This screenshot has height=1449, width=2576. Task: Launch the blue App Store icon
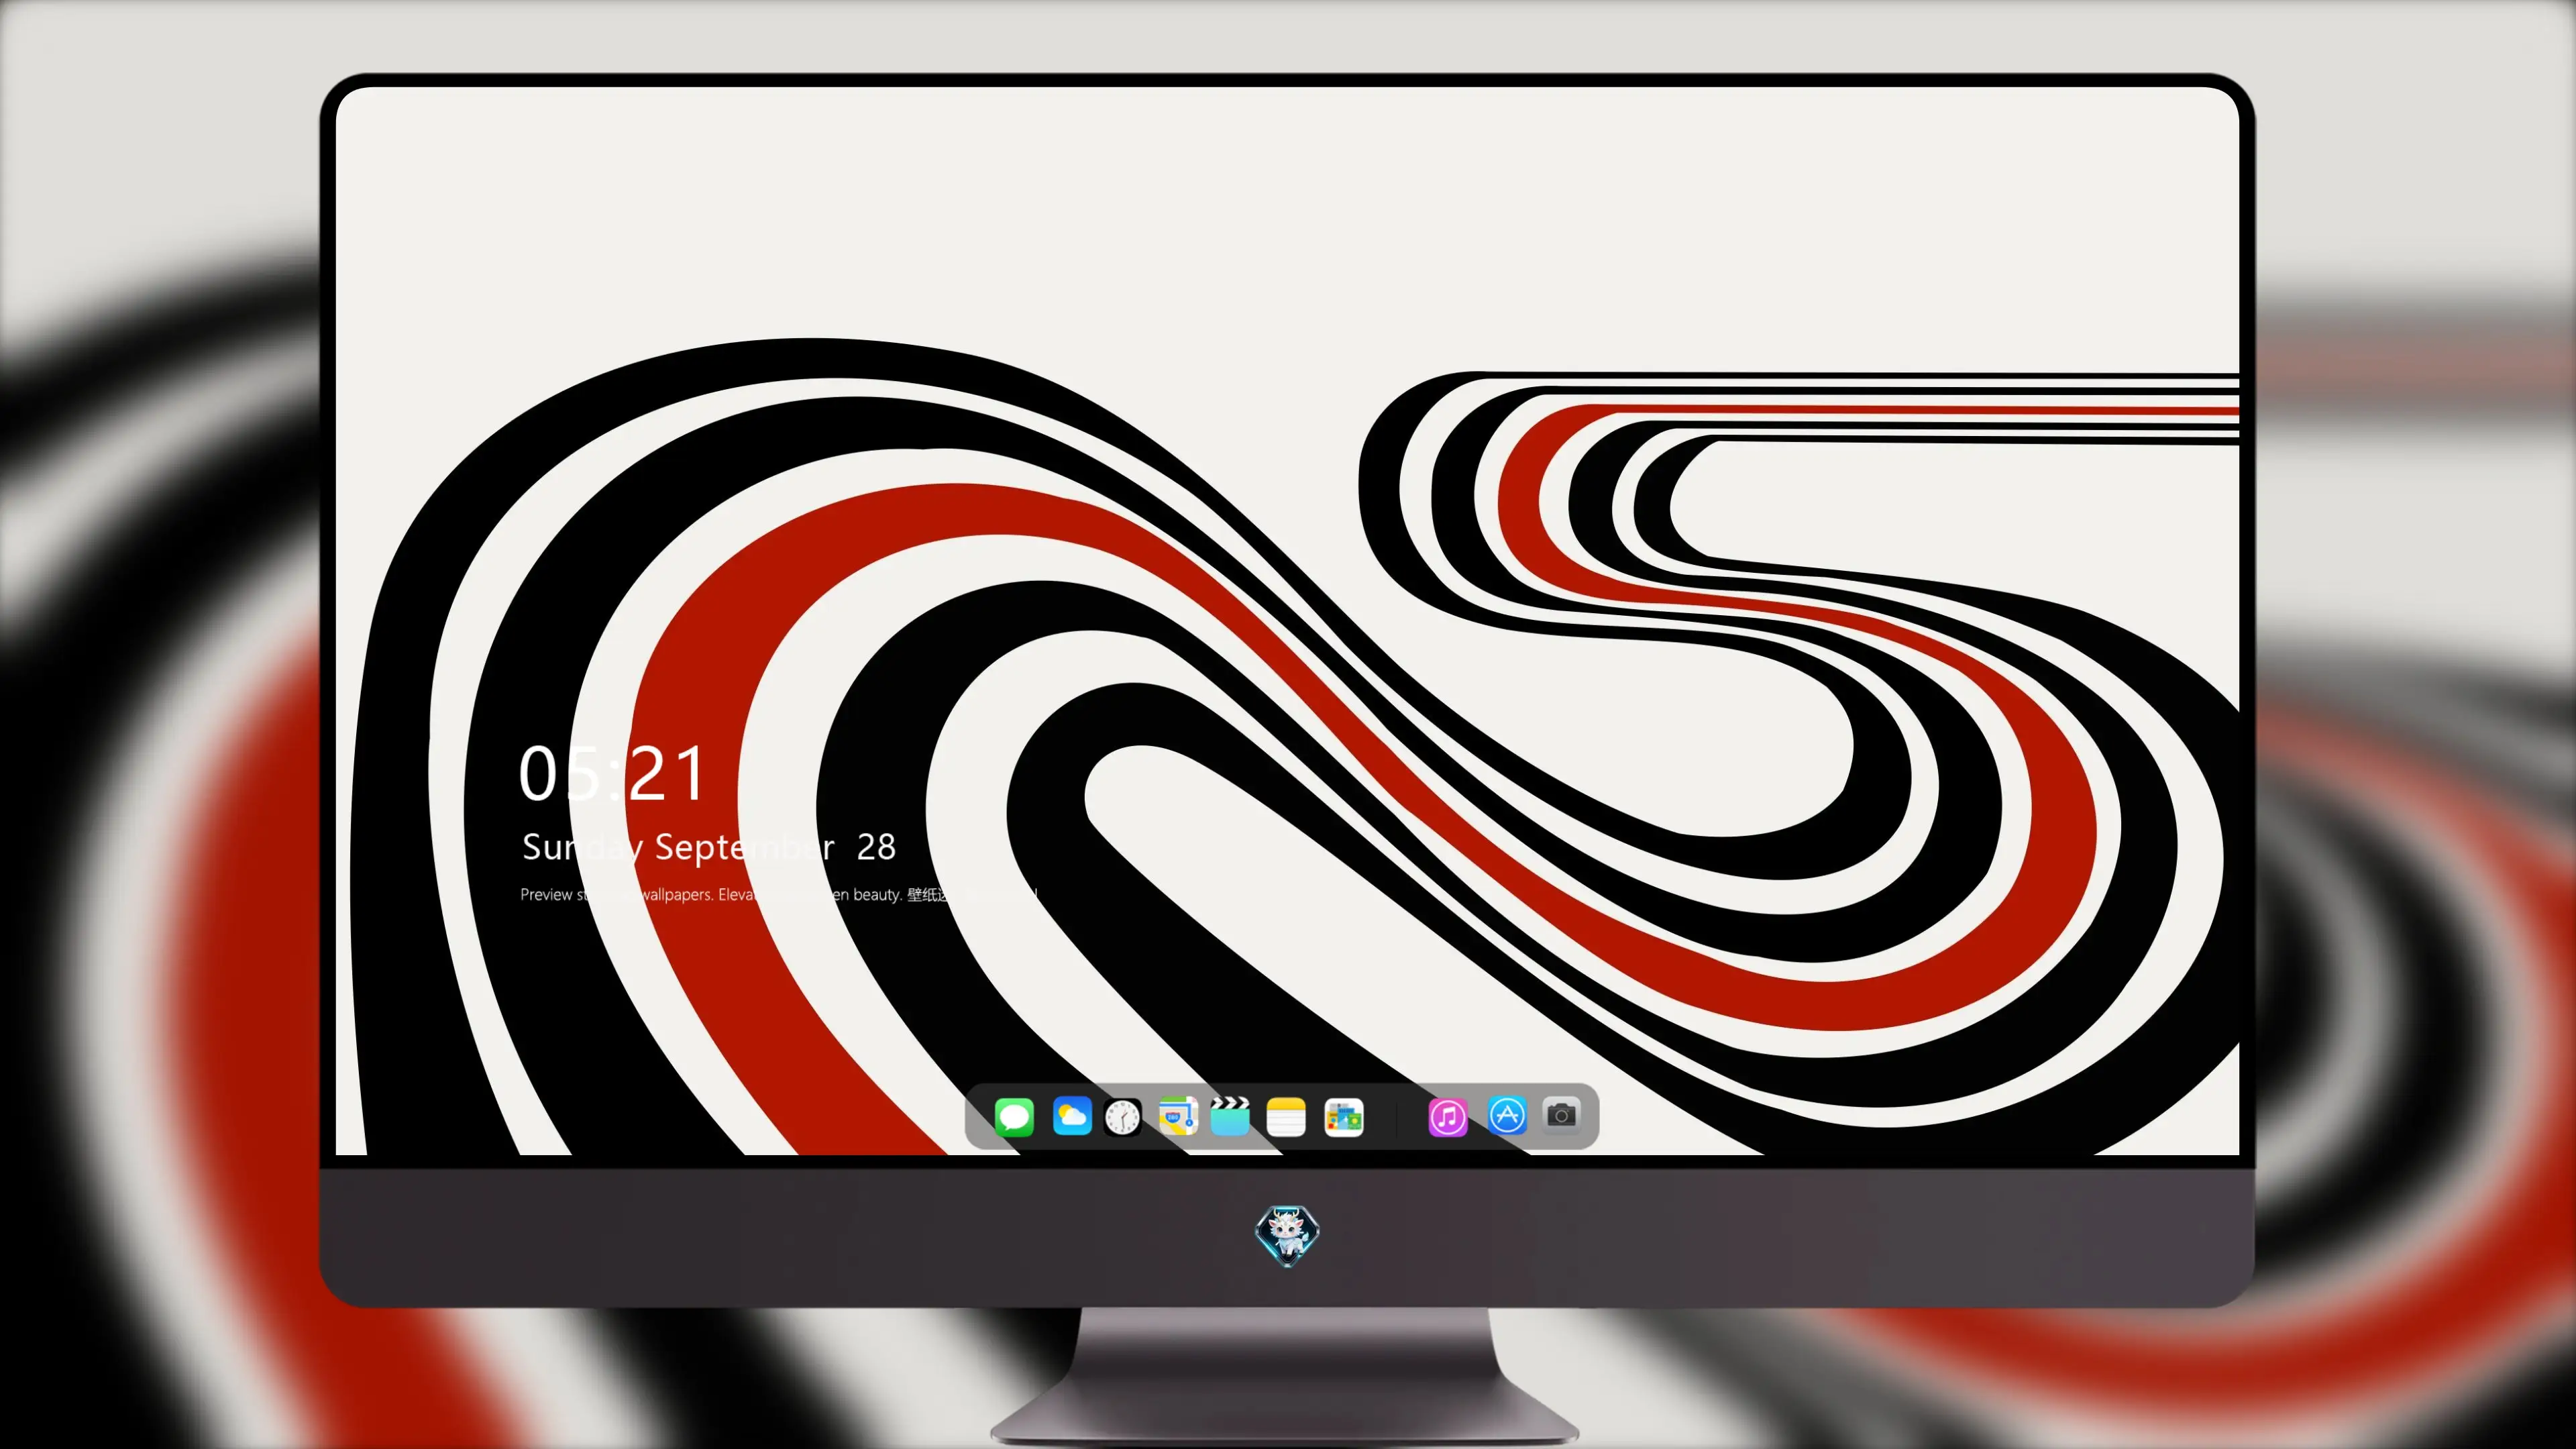pos(1507,1115)
